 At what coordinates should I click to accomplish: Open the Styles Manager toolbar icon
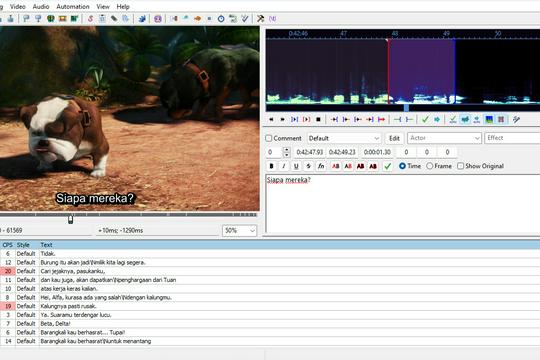tap(90, 19)
